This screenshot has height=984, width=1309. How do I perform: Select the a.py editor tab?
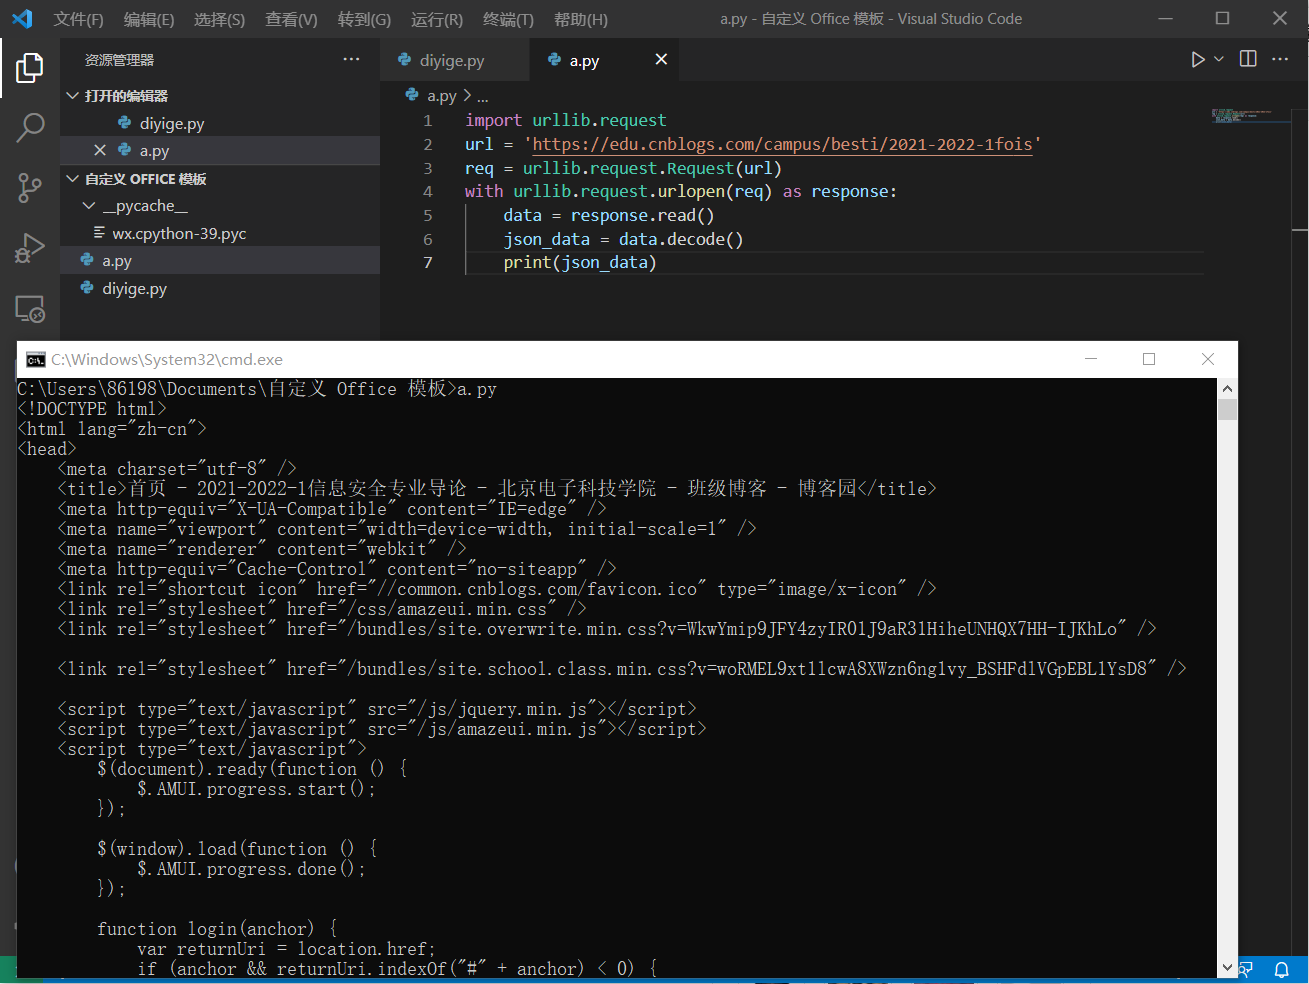[604, 60]
